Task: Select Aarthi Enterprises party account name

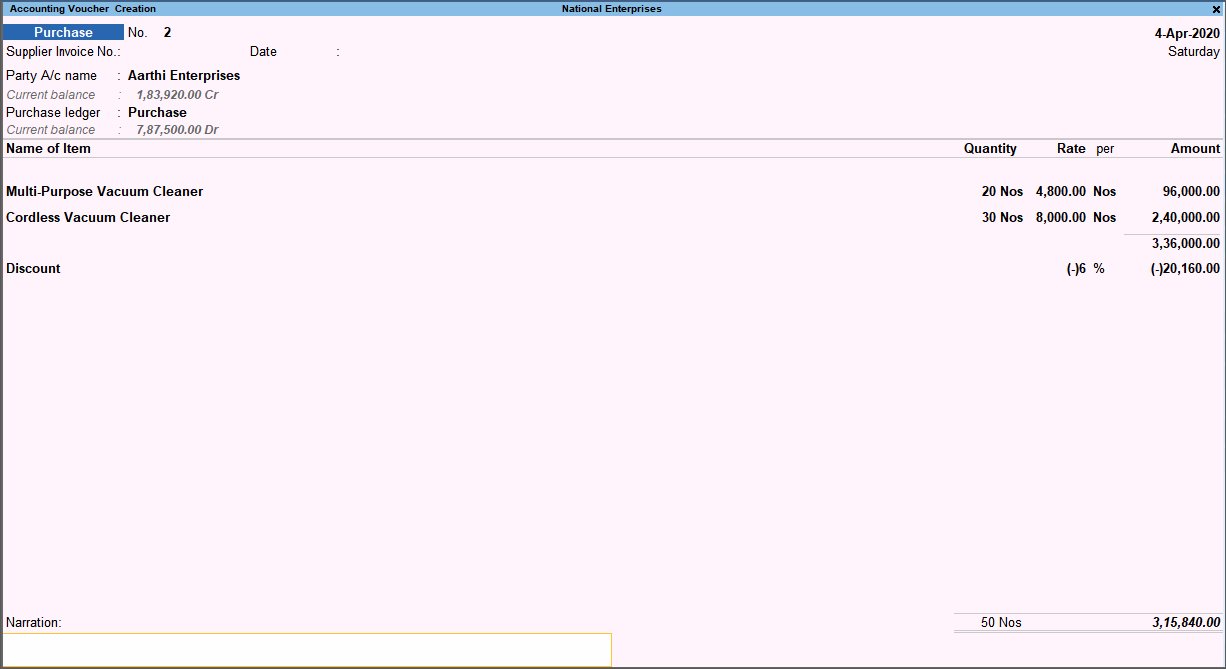Action: pyautogui.click(x=184, y=75)
